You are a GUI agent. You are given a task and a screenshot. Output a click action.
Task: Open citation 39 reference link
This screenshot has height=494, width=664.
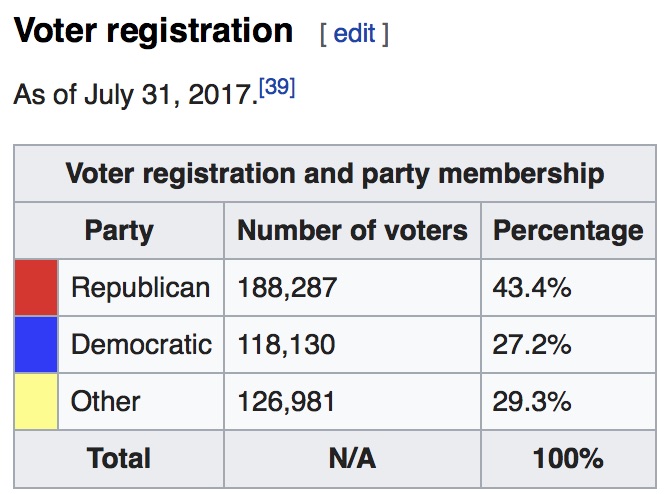(x=277, y=88)
